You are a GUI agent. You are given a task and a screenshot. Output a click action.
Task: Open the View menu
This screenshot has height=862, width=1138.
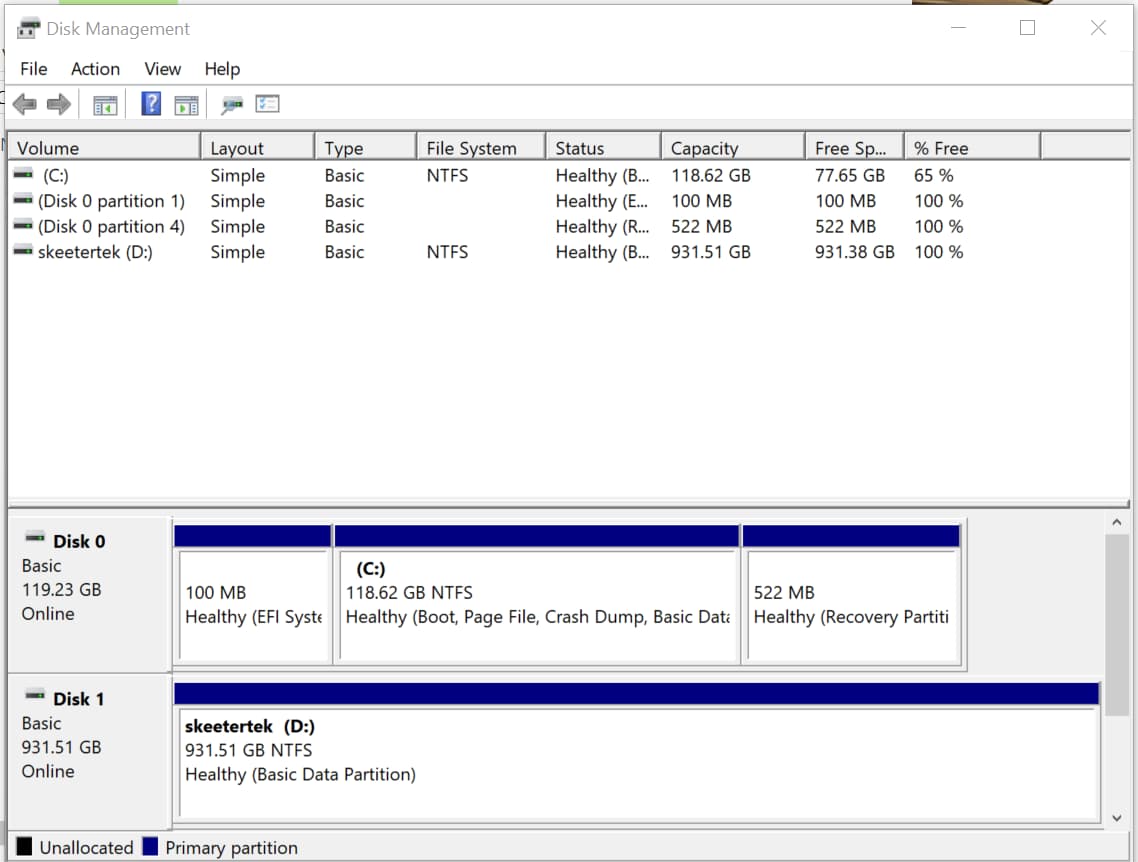[161, 69]
